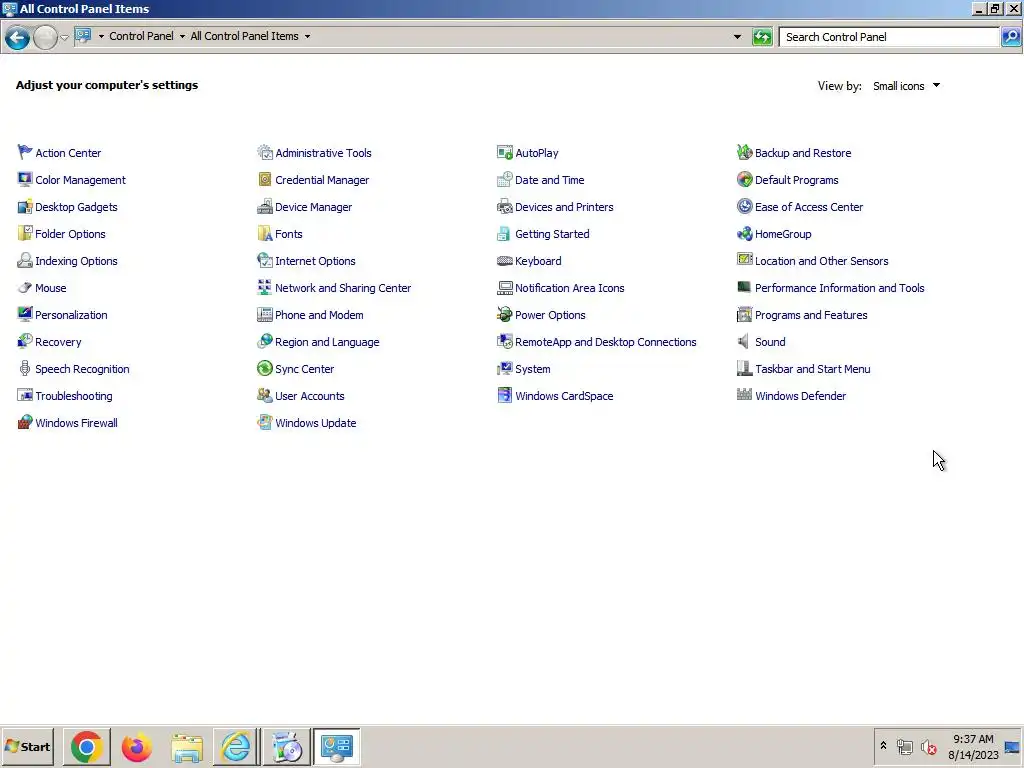Viewport: 1024px width, 768px height.
Task: Open the Sound speaker icon
Action: click(744, 342)
